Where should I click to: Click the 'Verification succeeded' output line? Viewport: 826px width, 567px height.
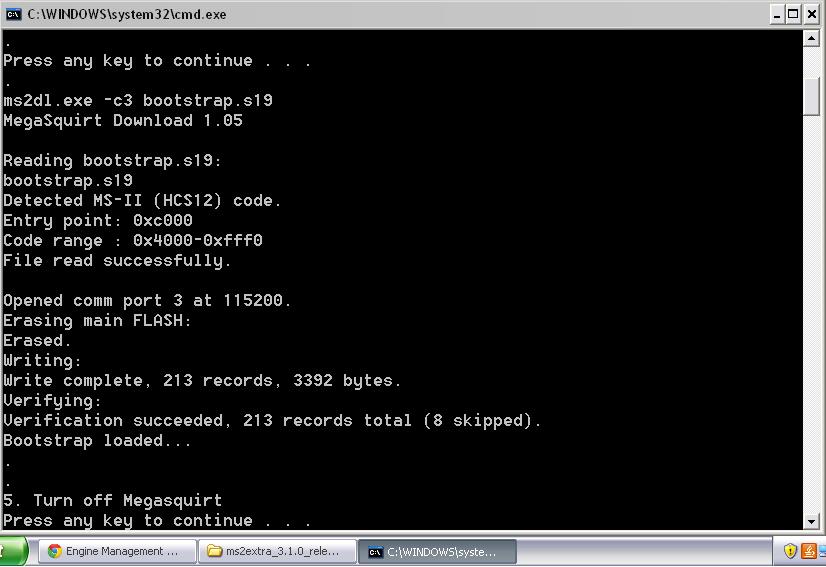(272, 420)
